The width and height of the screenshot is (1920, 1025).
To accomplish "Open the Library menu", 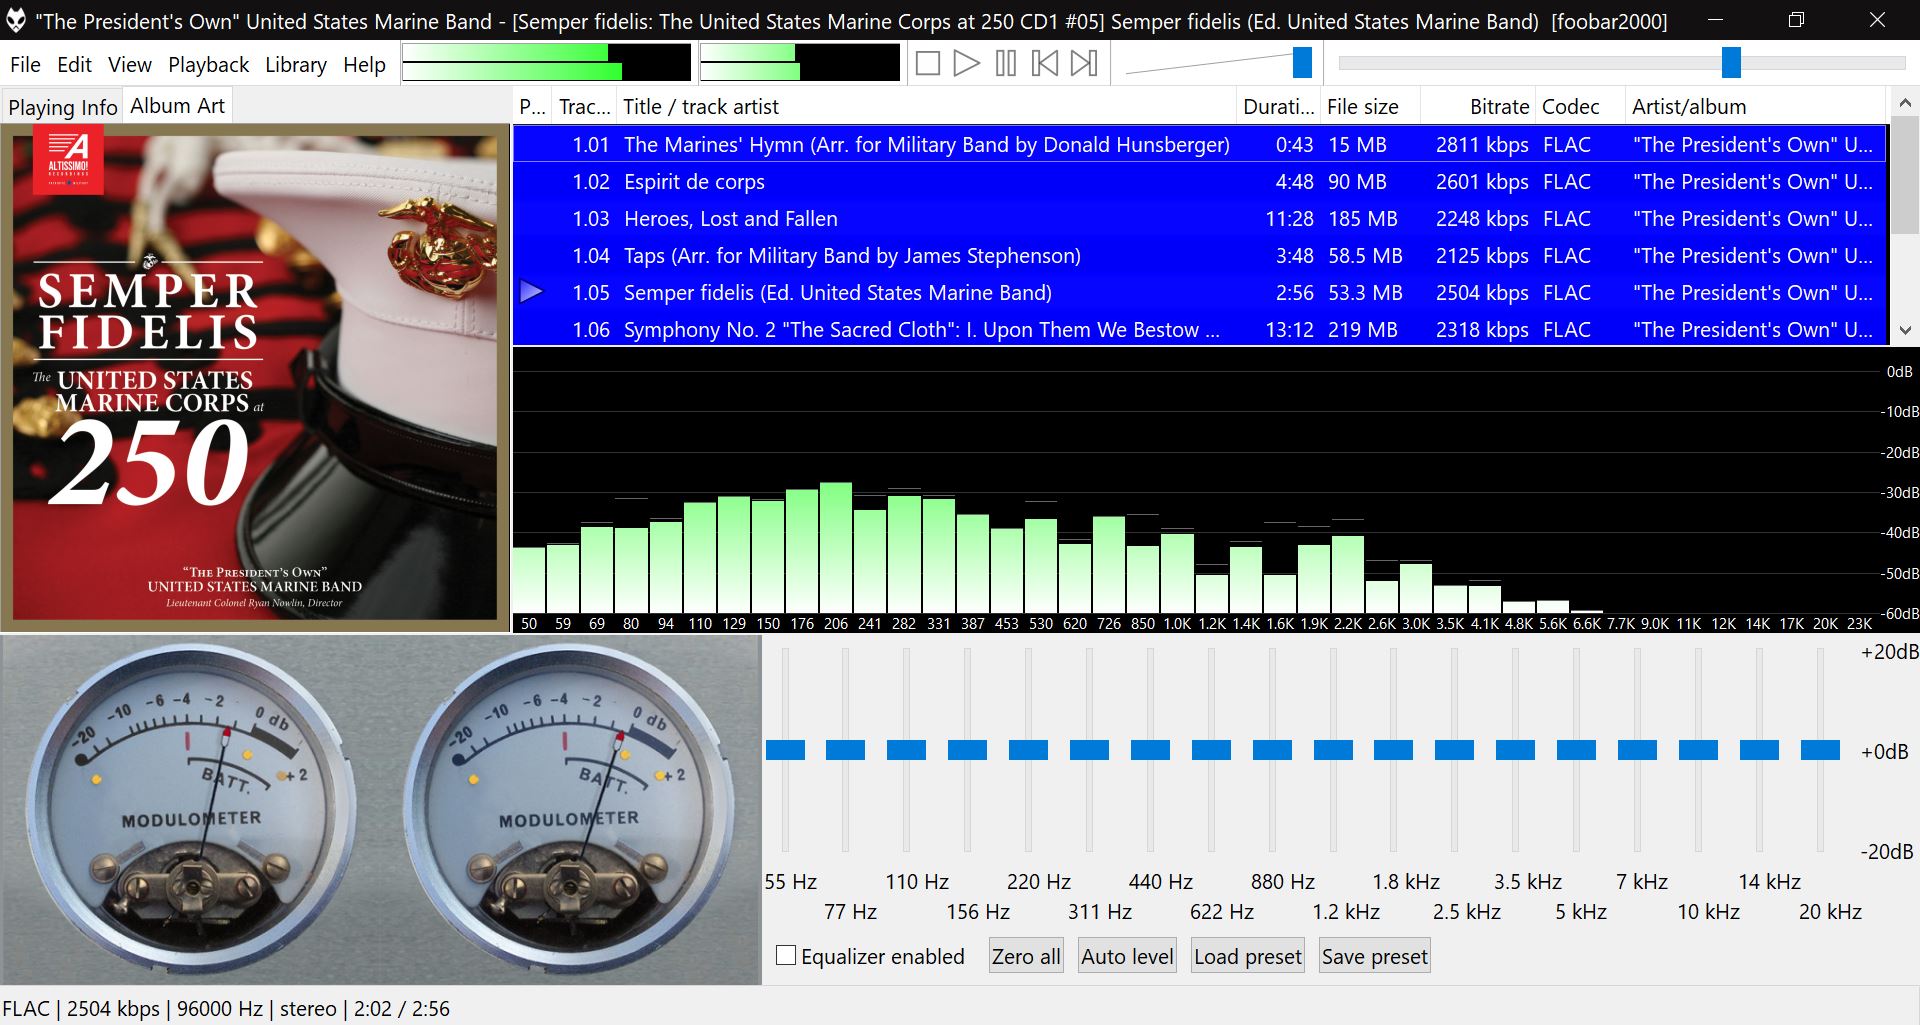I will pos(296,65).
